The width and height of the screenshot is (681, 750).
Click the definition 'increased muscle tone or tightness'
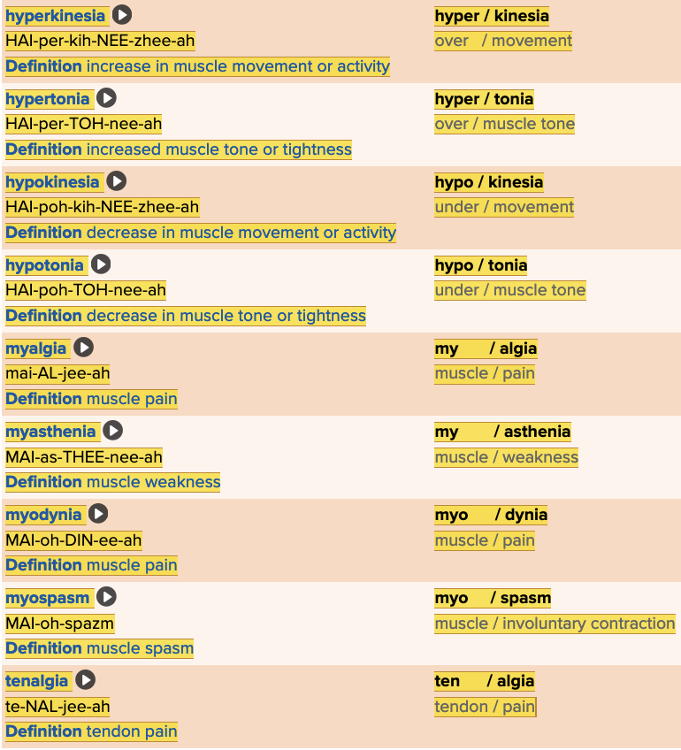click(x=218, y=149)
